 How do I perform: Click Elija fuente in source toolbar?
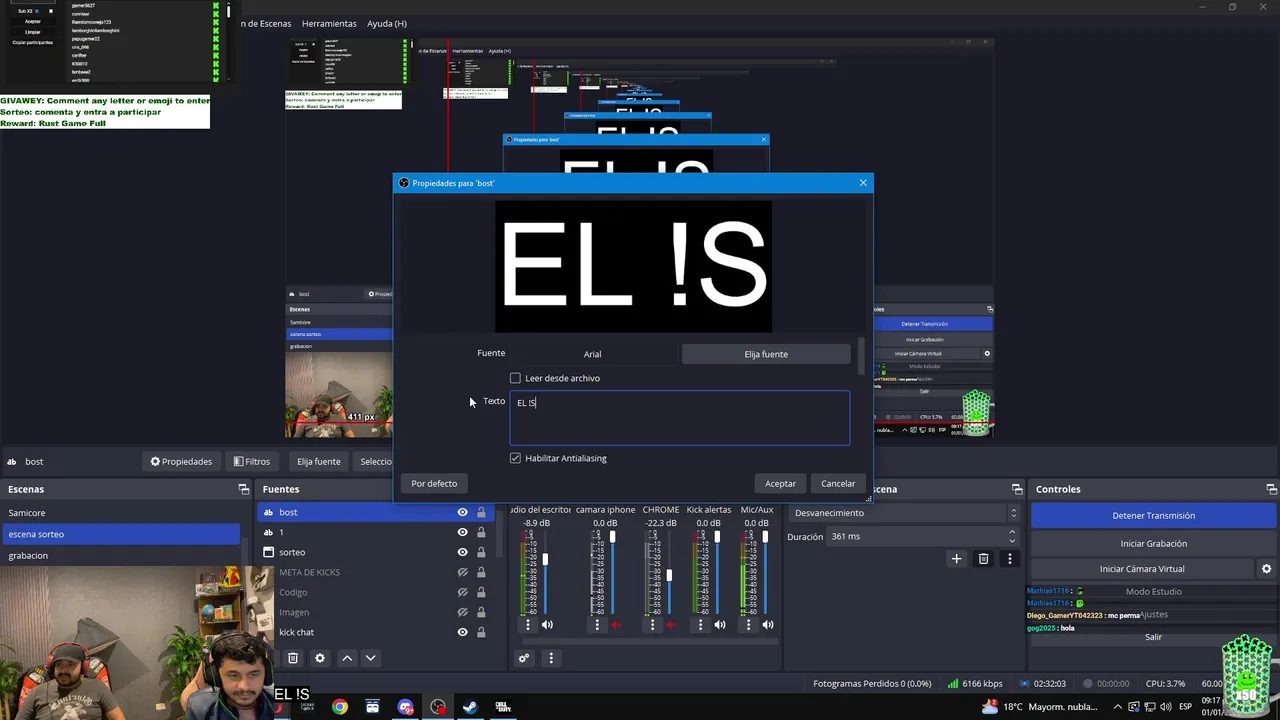318,461
